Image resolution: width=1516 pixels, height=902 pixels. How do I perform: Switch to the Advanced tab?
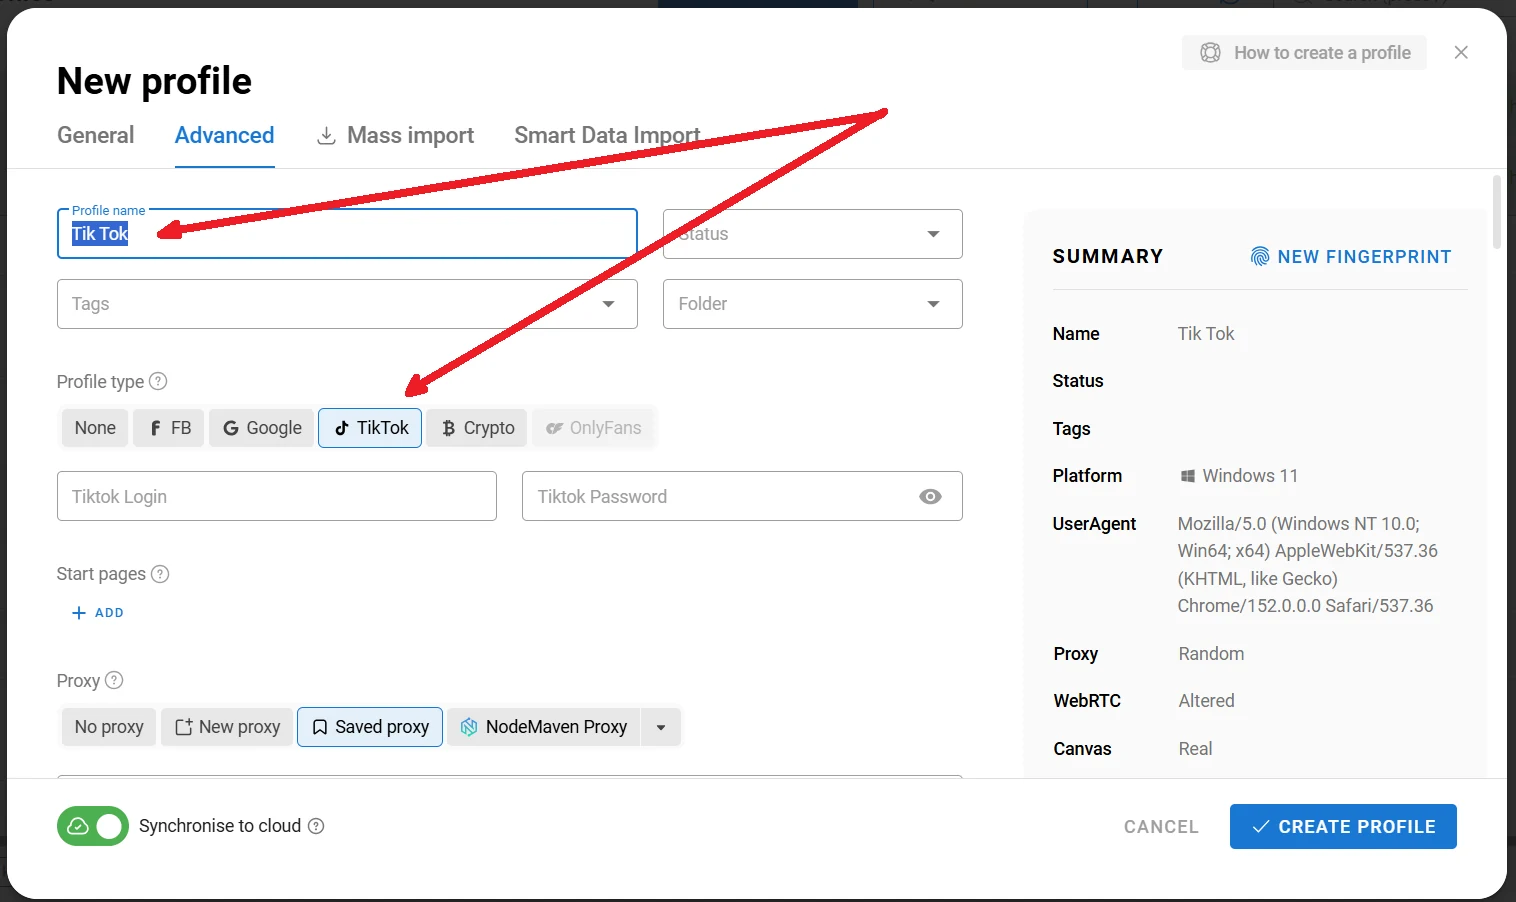[224, 135]
